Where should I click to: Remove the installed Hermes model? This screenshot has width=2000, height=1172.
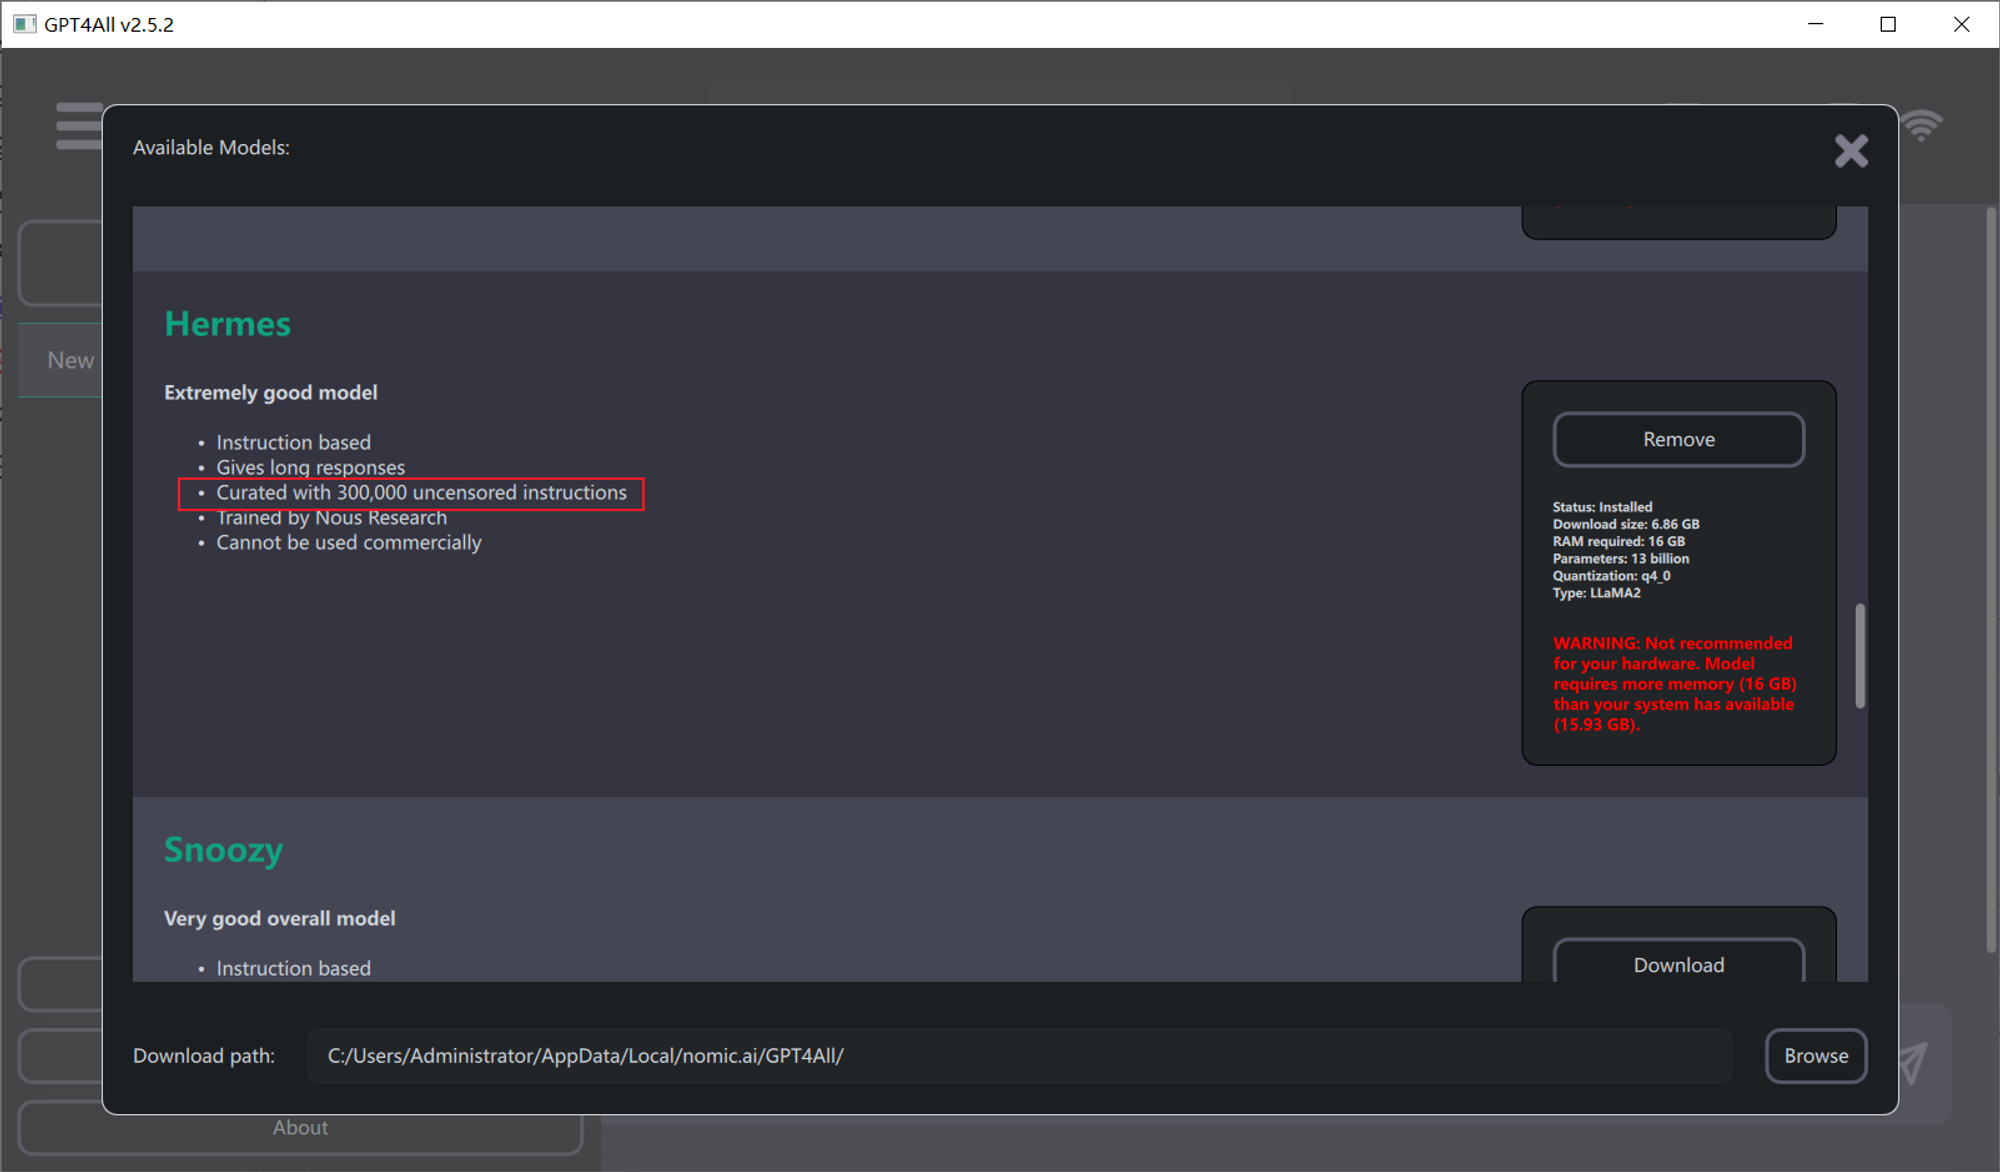tap(1678, 440)
